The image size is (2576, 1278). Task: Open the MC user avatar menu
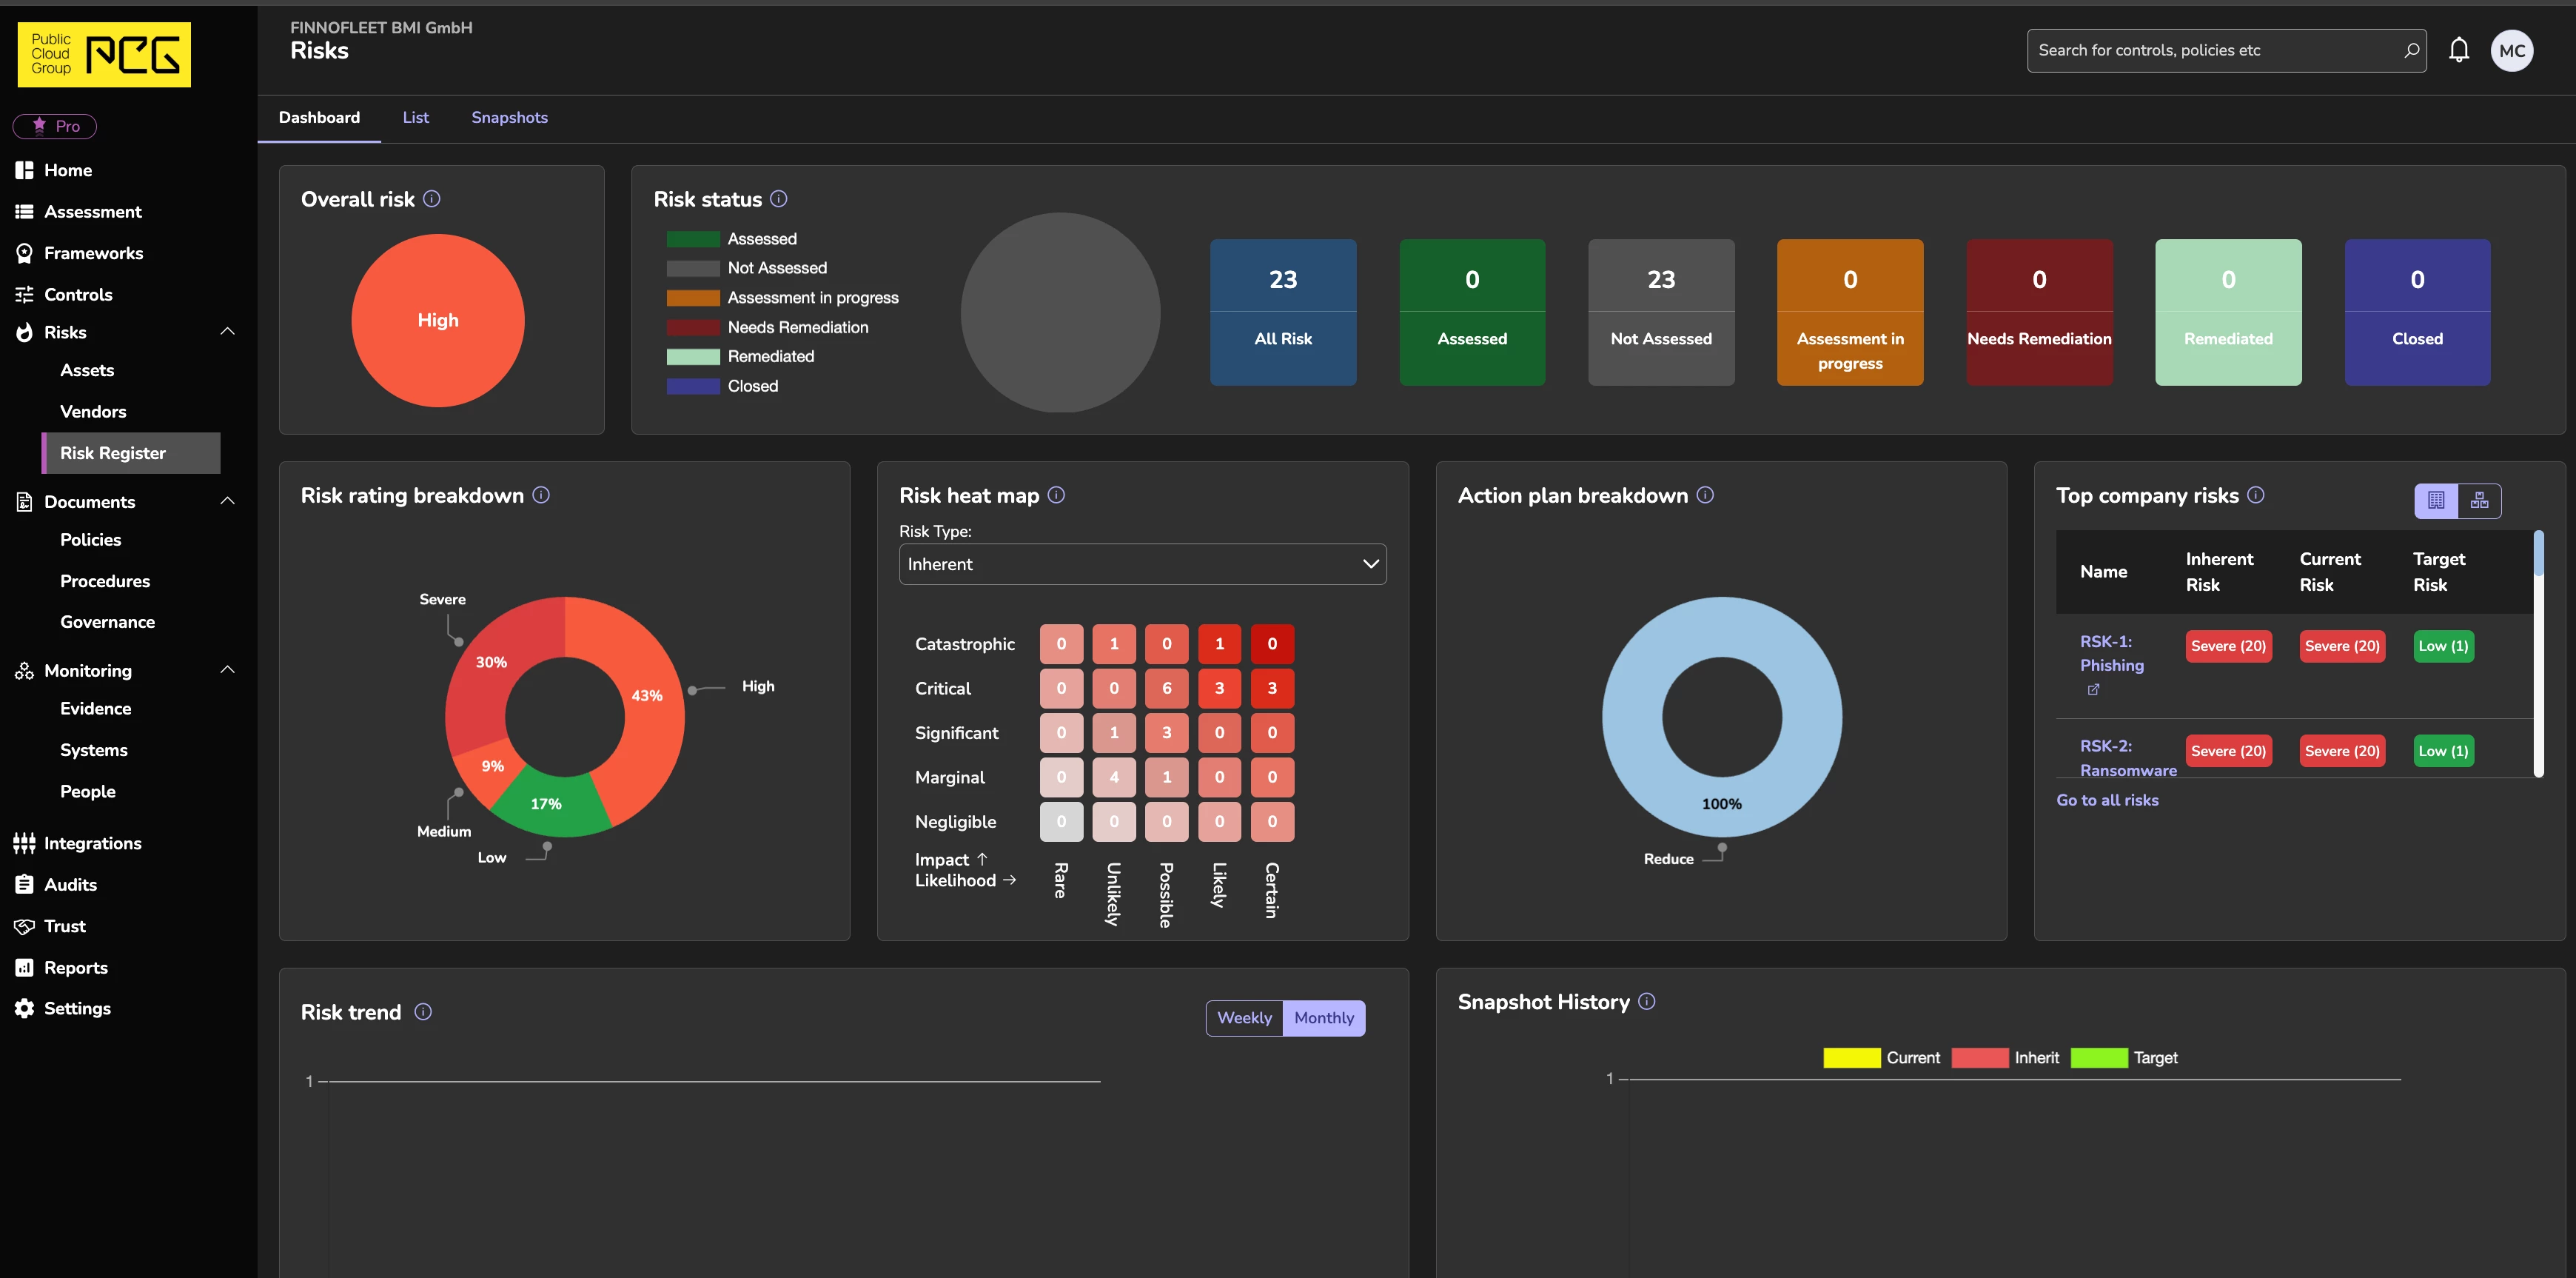coord(2511,51)
